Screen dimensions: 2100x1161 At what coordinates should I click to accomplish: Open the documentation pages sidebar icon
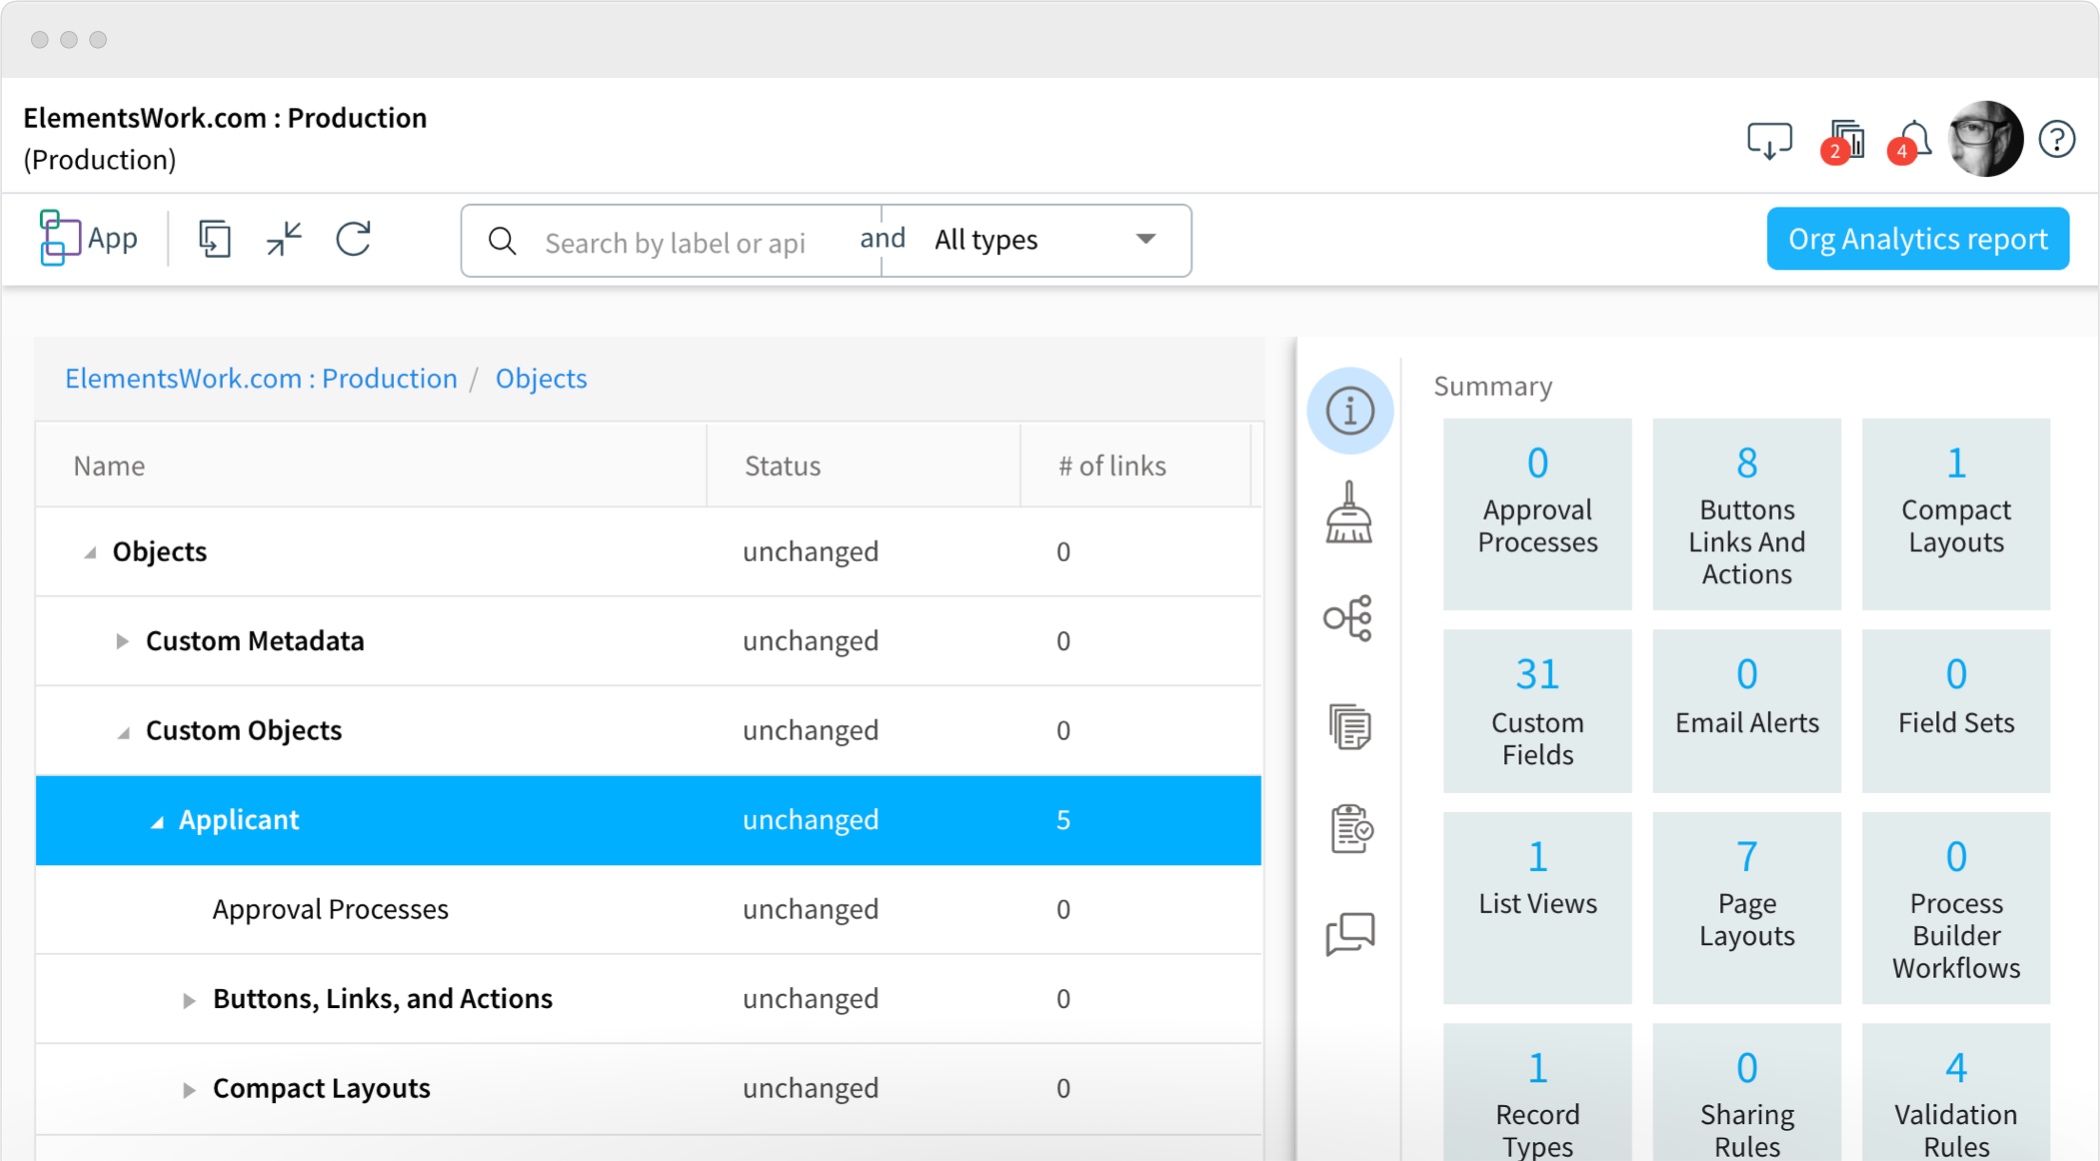coord(1349,727)
